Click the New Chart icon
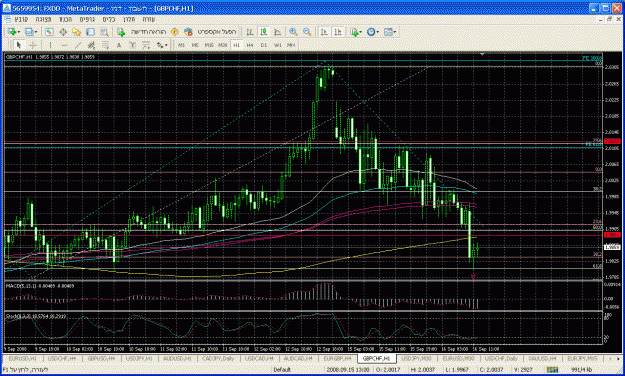 [12, 32]
